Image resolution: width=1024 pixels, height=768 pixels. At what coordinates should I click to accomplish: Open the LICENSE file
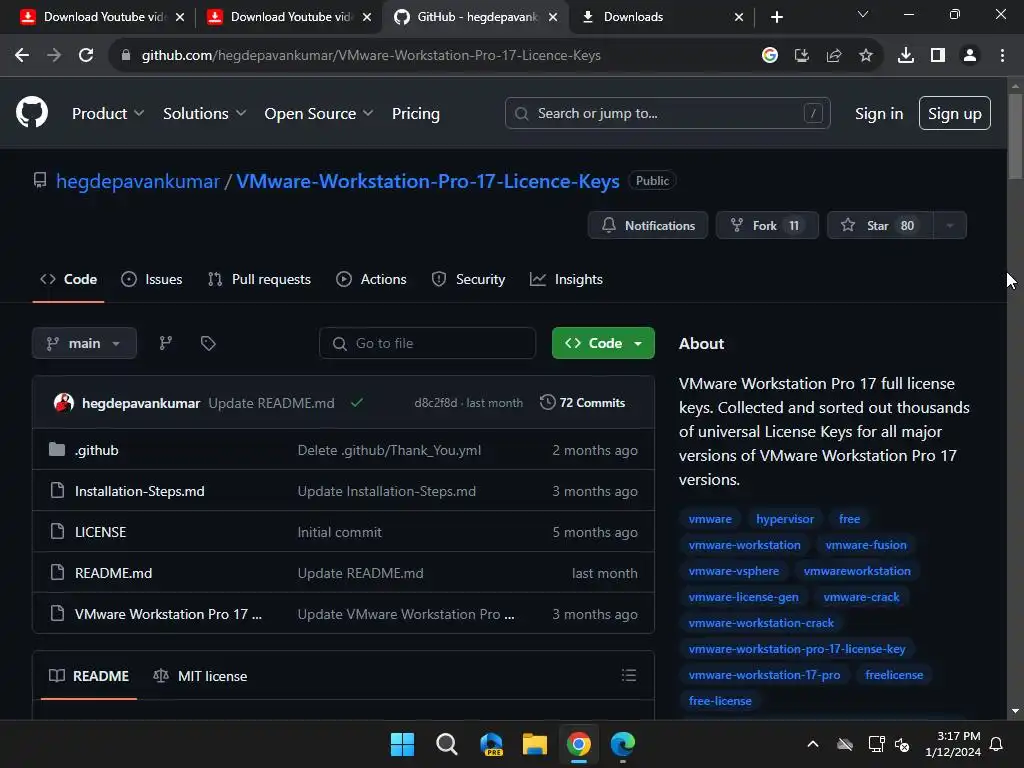pos(101,532)
